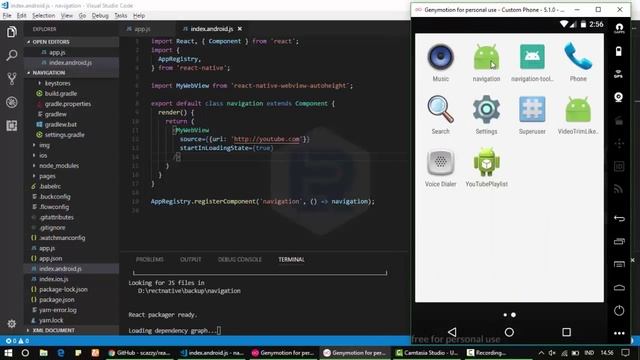Switch to Camtasia Studio taskbar window
Screen dimensions: 640x360
point(427,353)
